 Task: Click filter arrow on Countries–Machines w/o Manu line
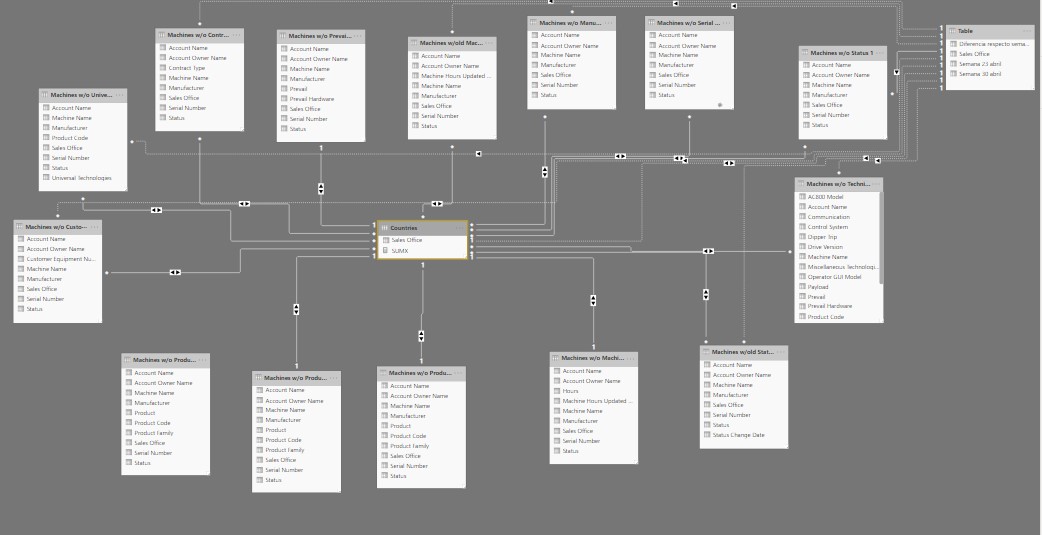pos(545,172)
